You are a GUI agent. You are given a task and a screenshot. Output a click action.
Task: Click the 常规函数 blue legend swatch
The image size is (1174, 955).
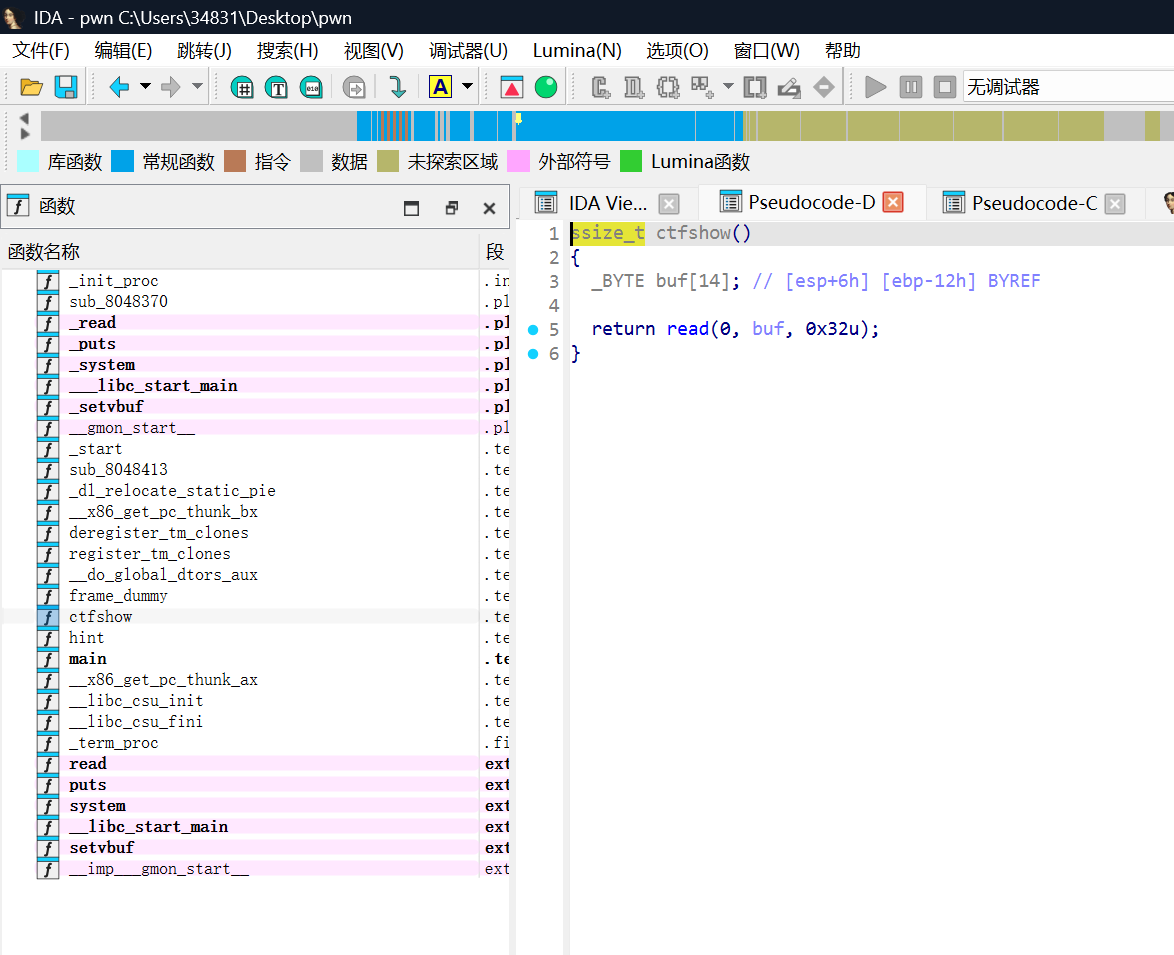pos(122,161)
